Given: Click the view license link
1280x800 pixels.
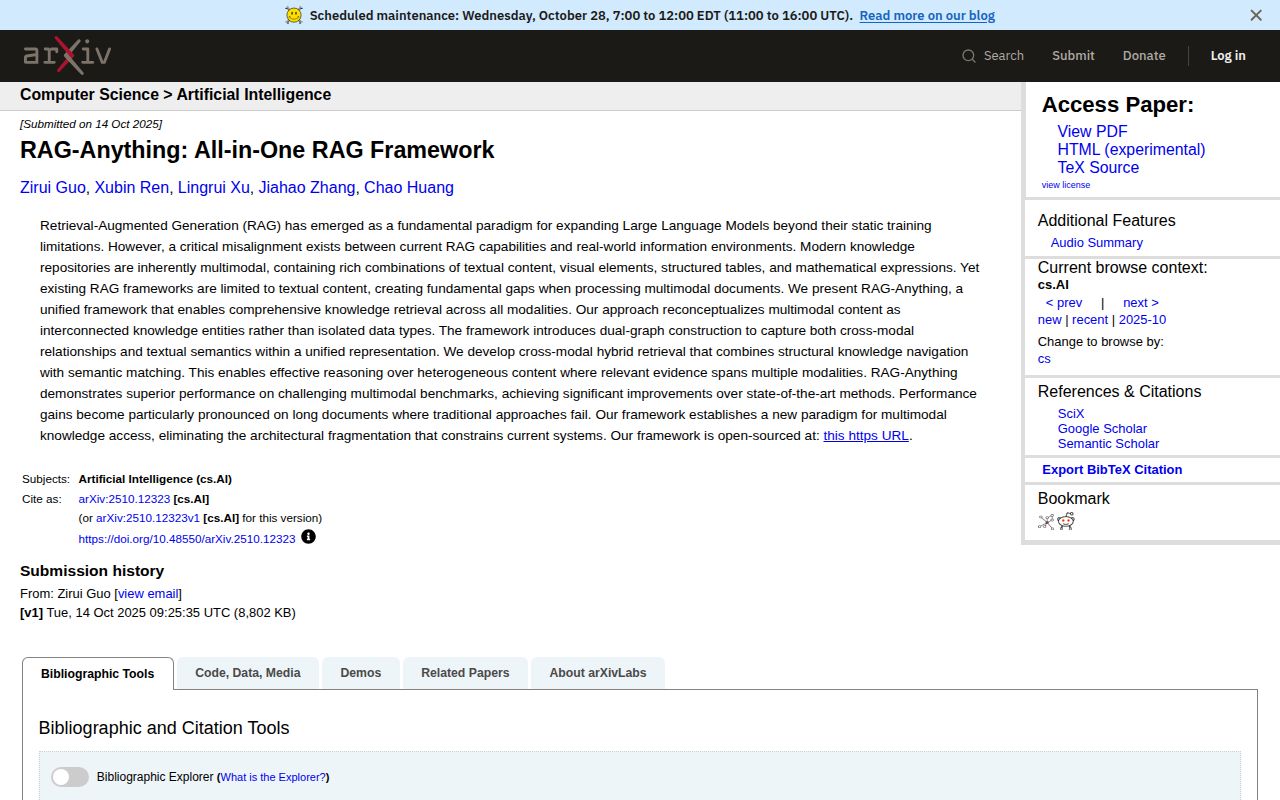Looking at the screenshot, I should pyautogui.click(x=1066, y=185).
